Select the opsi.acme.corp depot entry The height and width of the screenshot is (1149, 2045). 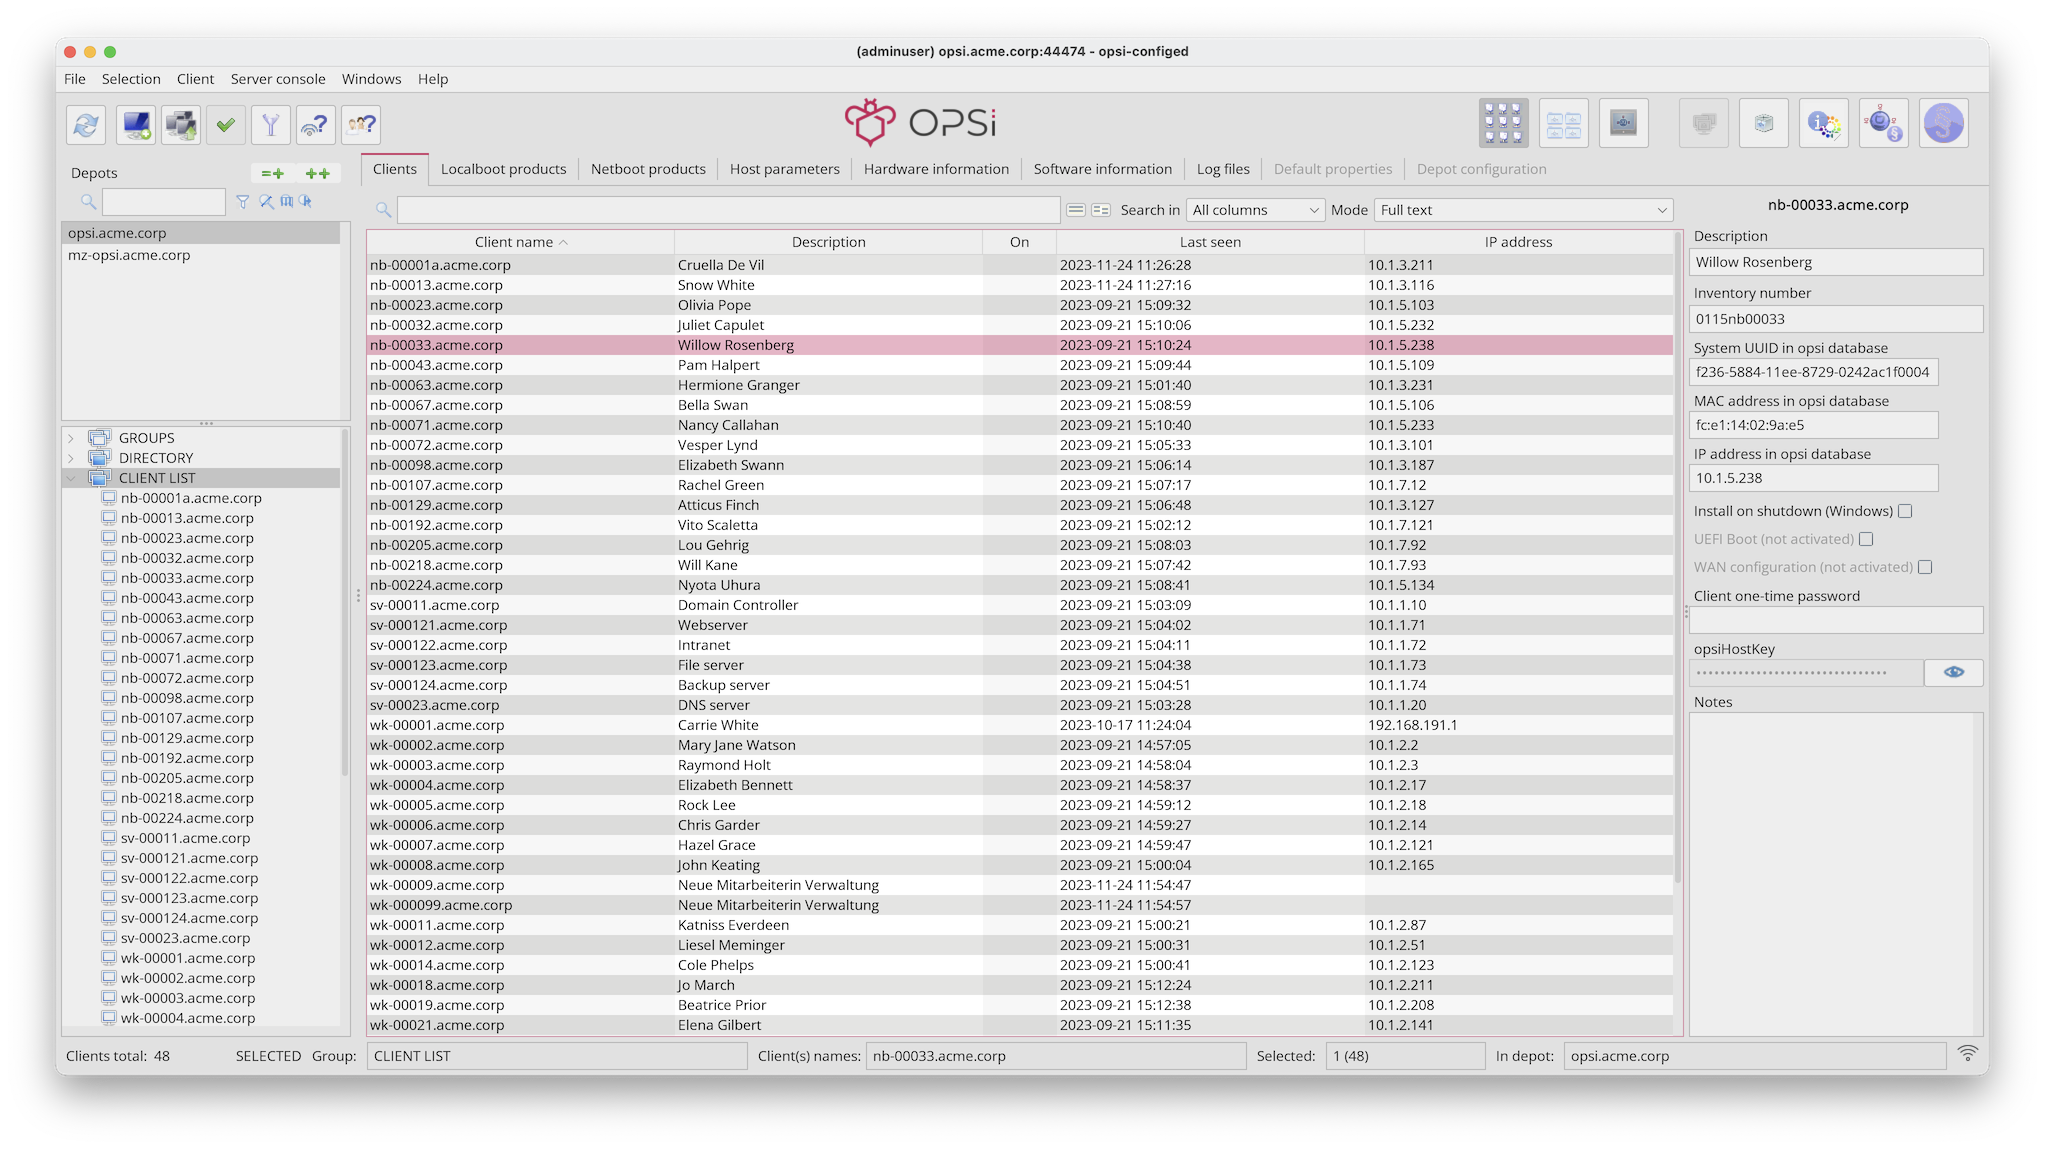[x=201, y=233]
